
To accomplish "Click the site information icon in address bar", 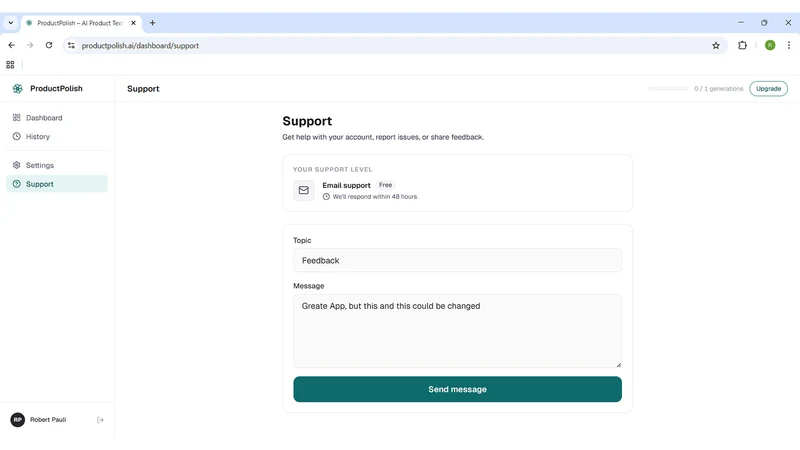I will (71, 45).
